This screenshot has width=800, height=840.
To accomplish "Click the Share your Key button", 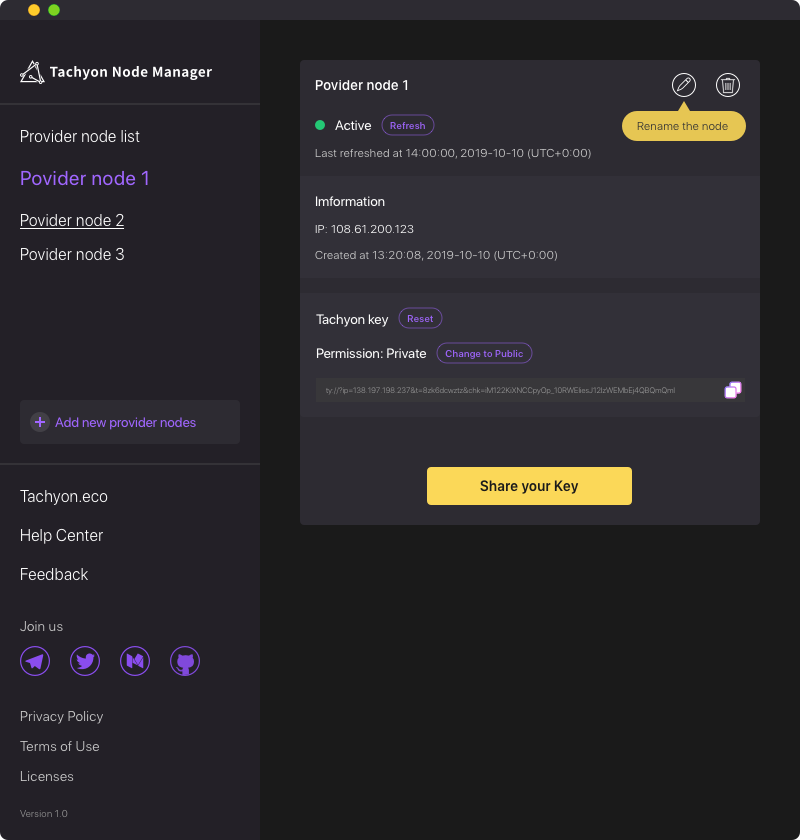I will point(529,486).
